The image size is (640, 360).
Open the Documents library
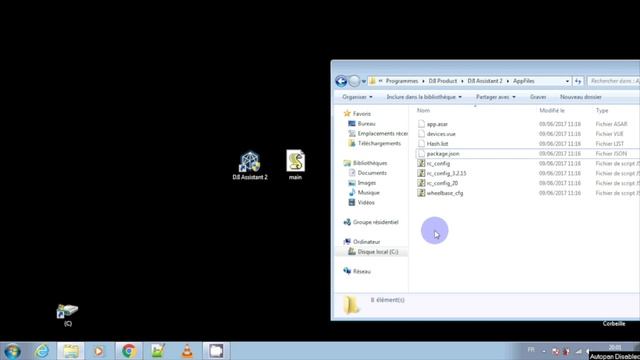372,173
